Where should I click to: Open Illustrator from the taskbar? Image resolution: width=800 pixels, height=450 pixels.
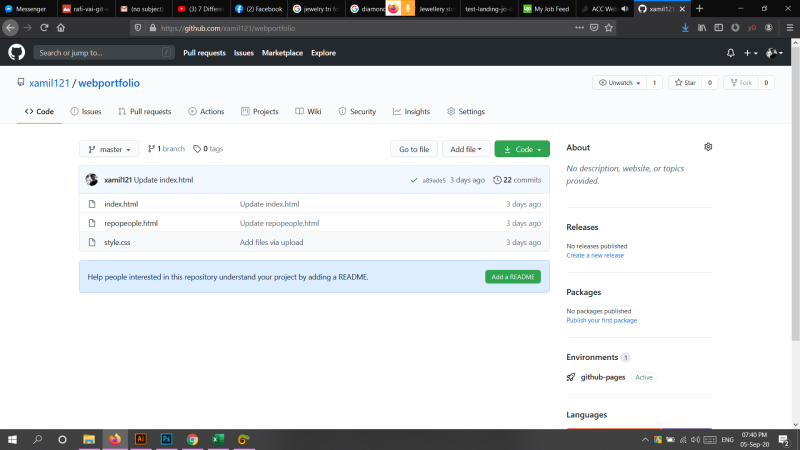pyautogui.click(x=140, y=439)
